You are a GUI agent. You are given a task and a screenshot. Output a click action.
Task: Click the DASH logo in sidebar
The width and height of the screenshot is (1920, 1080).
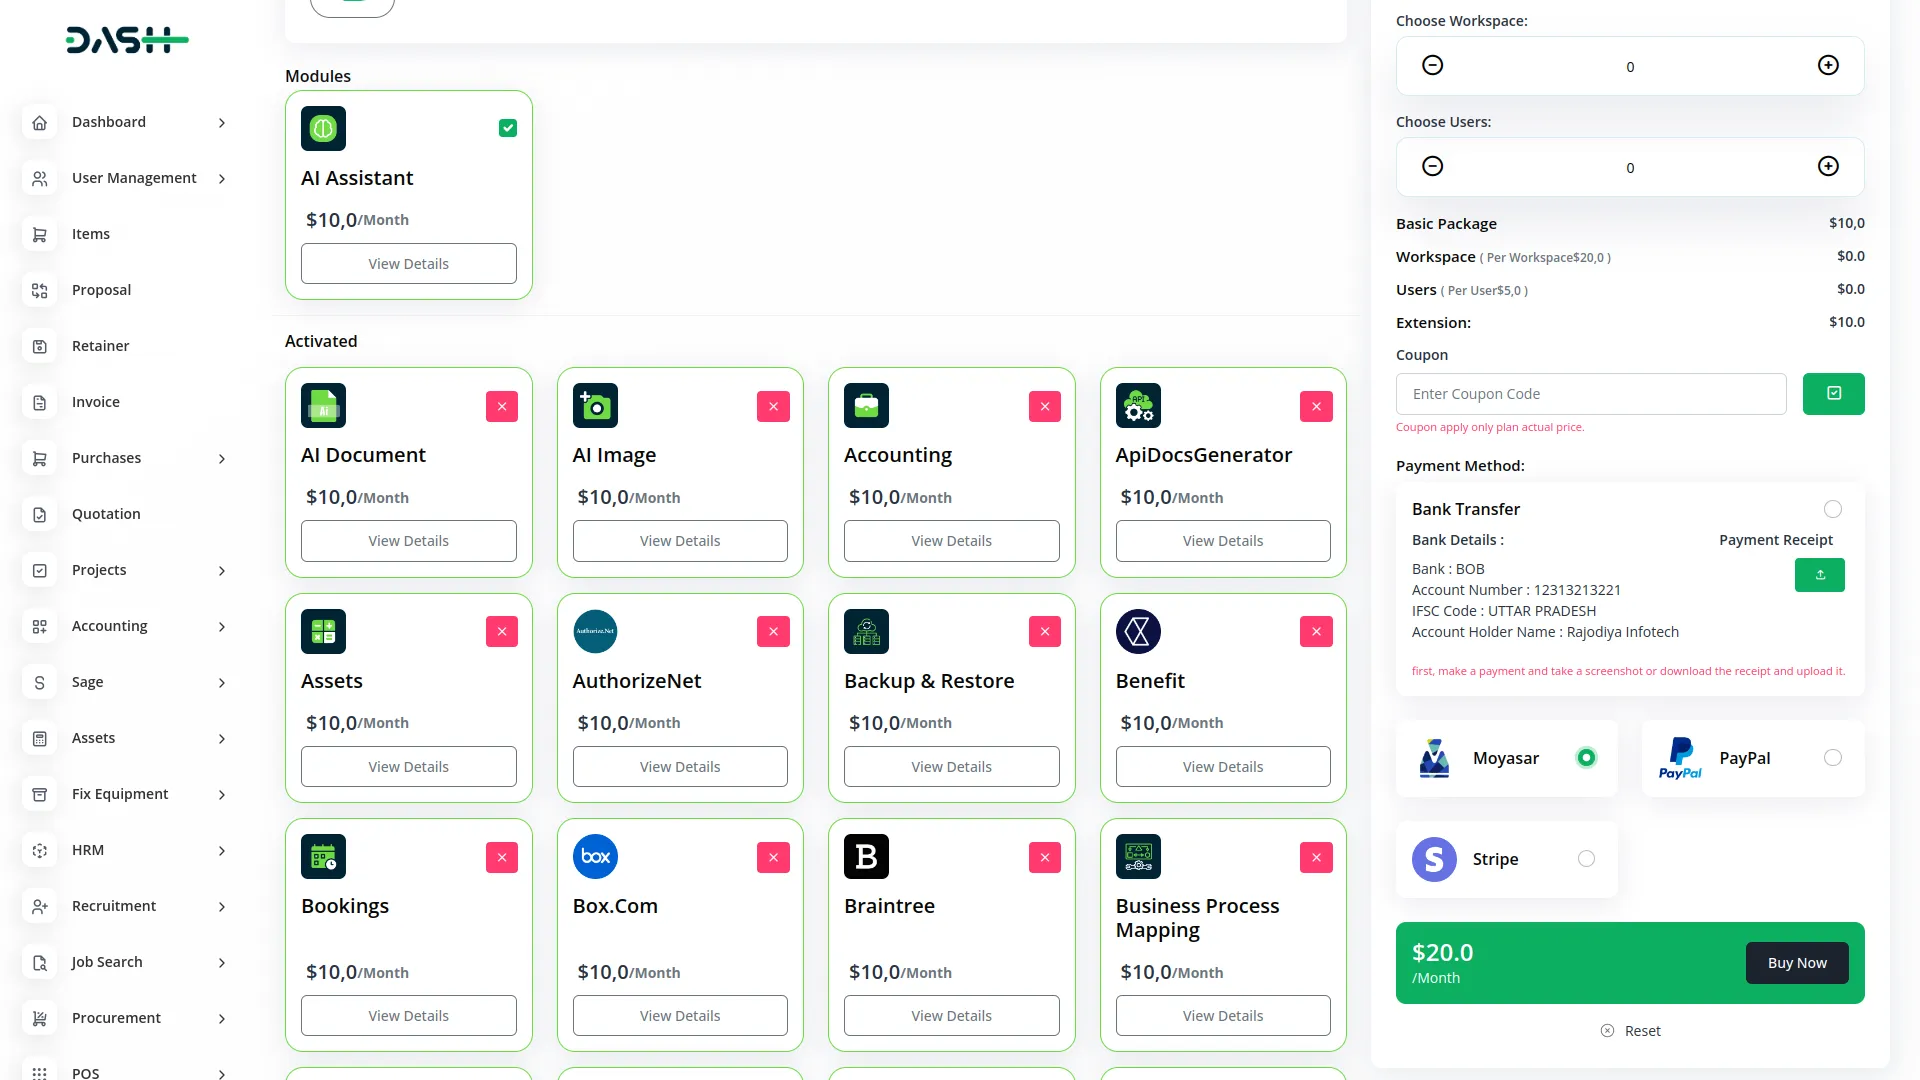point(127,40)
